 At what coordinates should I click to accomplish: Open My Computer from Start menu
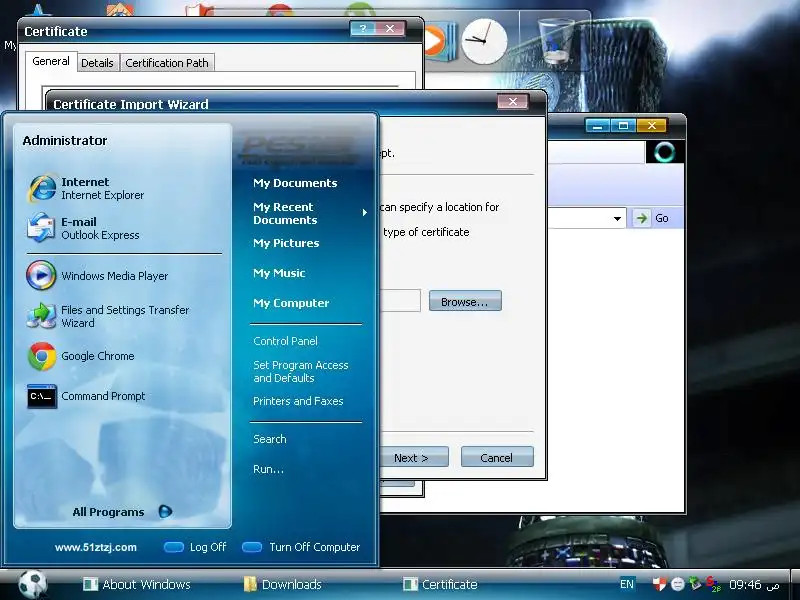pyautogui.click(x=291, y=303)
